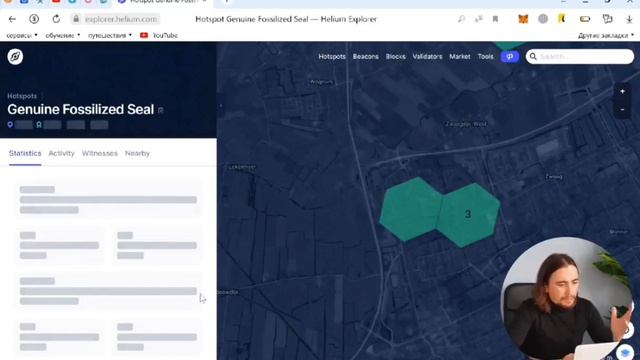Viewport: 640px width, 360px height.
Task: Bookmark this page with the bookmark icon
Action: pyautogui.click(x=495, y=19)
